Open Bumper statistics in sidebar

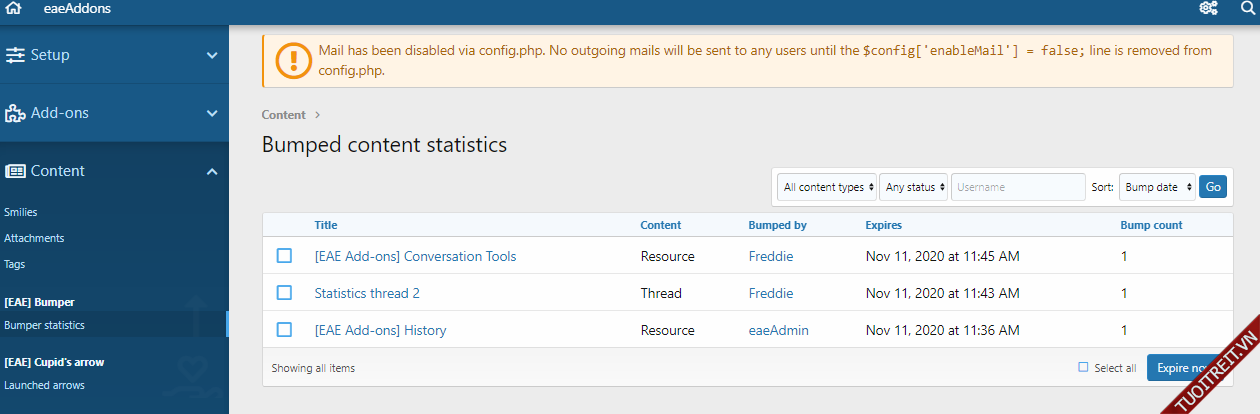point(44,325)
